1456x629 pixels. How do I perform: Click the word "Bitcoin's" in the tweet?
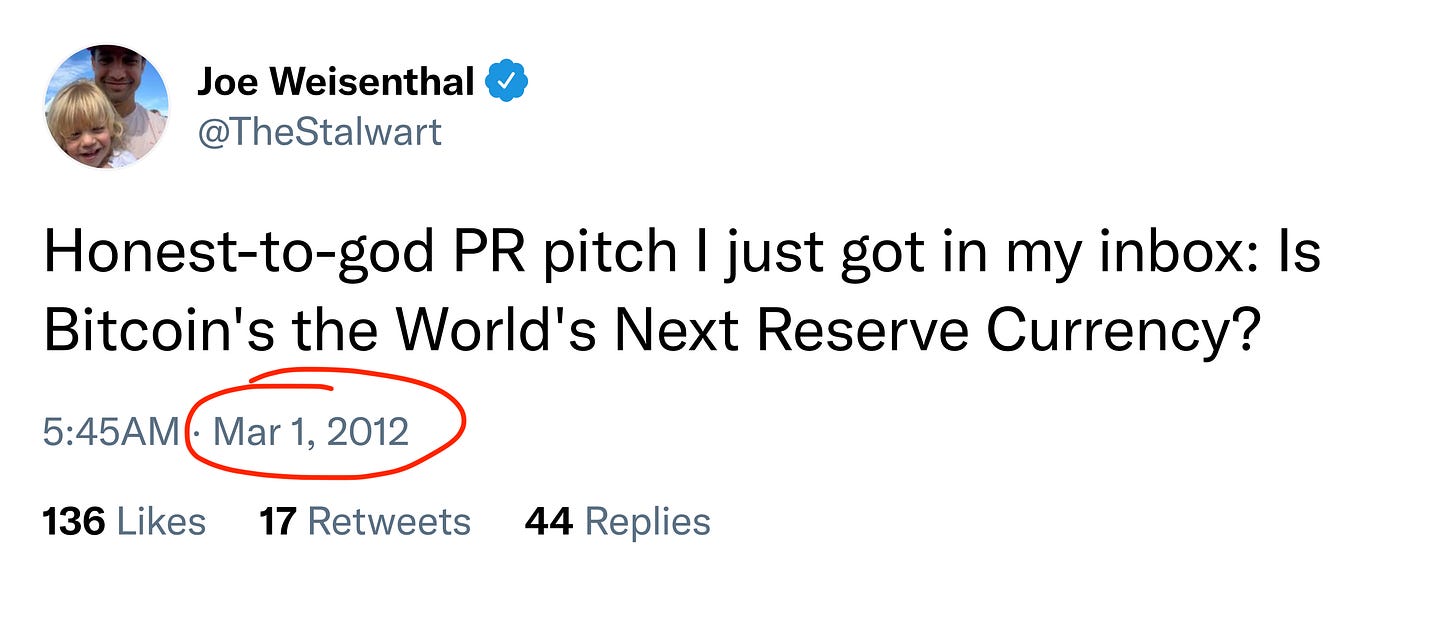(x=158, y=331)
